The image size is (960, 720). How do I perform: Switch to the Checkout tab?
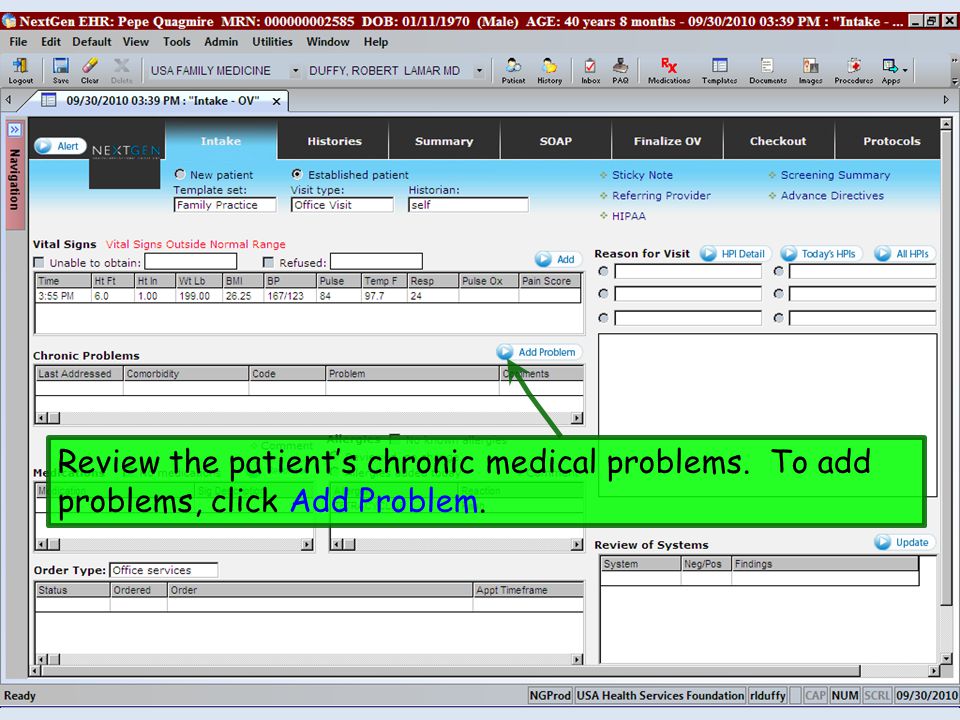(778, 141)
